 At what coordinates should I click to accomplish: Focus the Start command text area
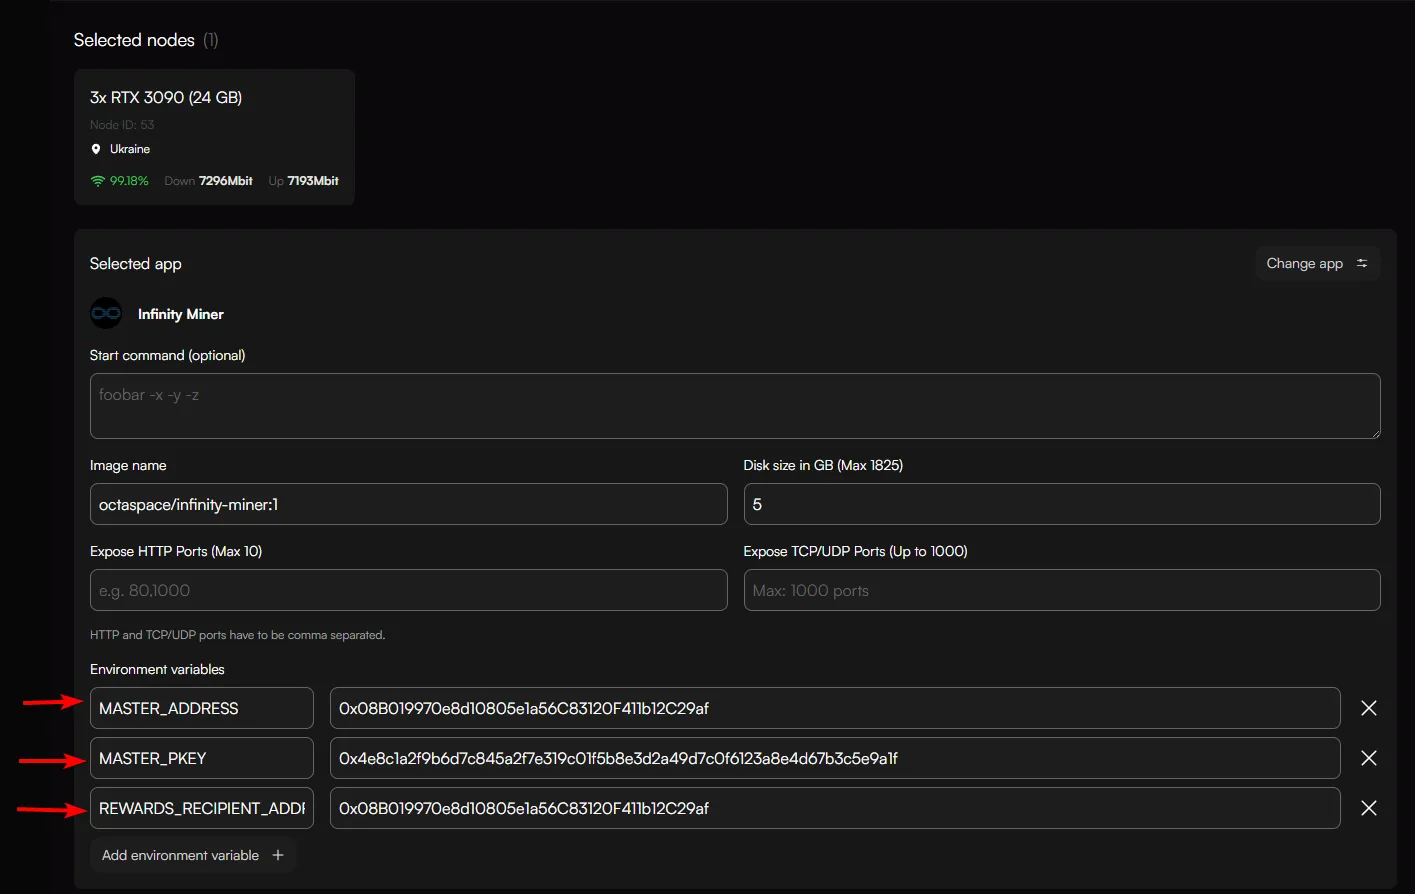click(x=735, y=406)
